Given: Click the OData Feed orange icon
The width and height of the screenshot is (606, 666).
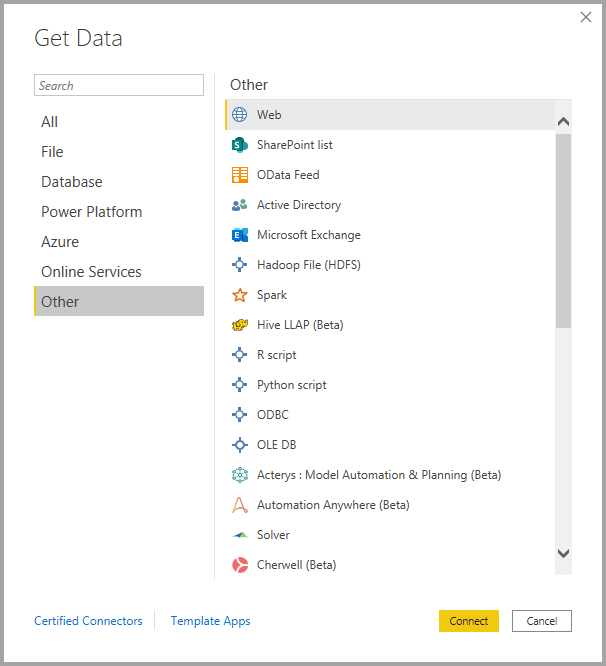Looking at the screenshot, I should point(240,175).
